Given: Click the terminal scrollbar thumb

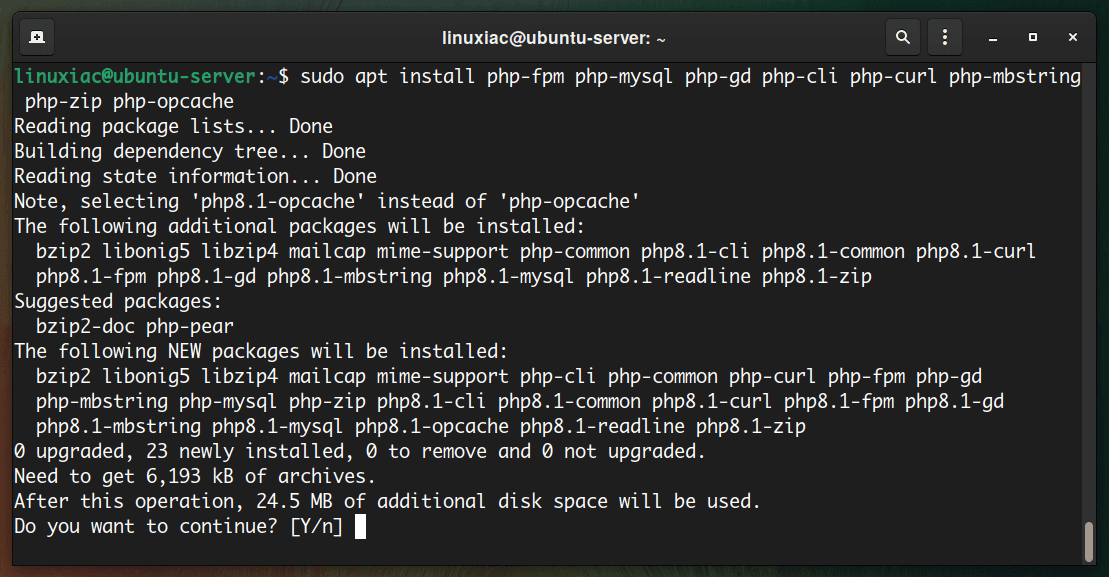Looking at the screenshot, I should [1089, 542].
